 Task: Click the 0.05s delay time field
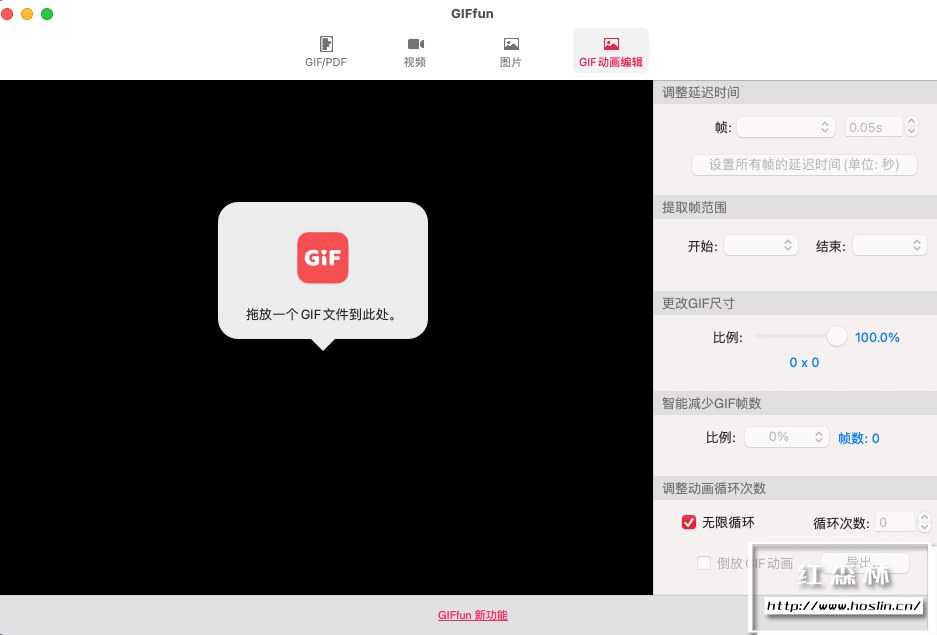tap(873, 127)
